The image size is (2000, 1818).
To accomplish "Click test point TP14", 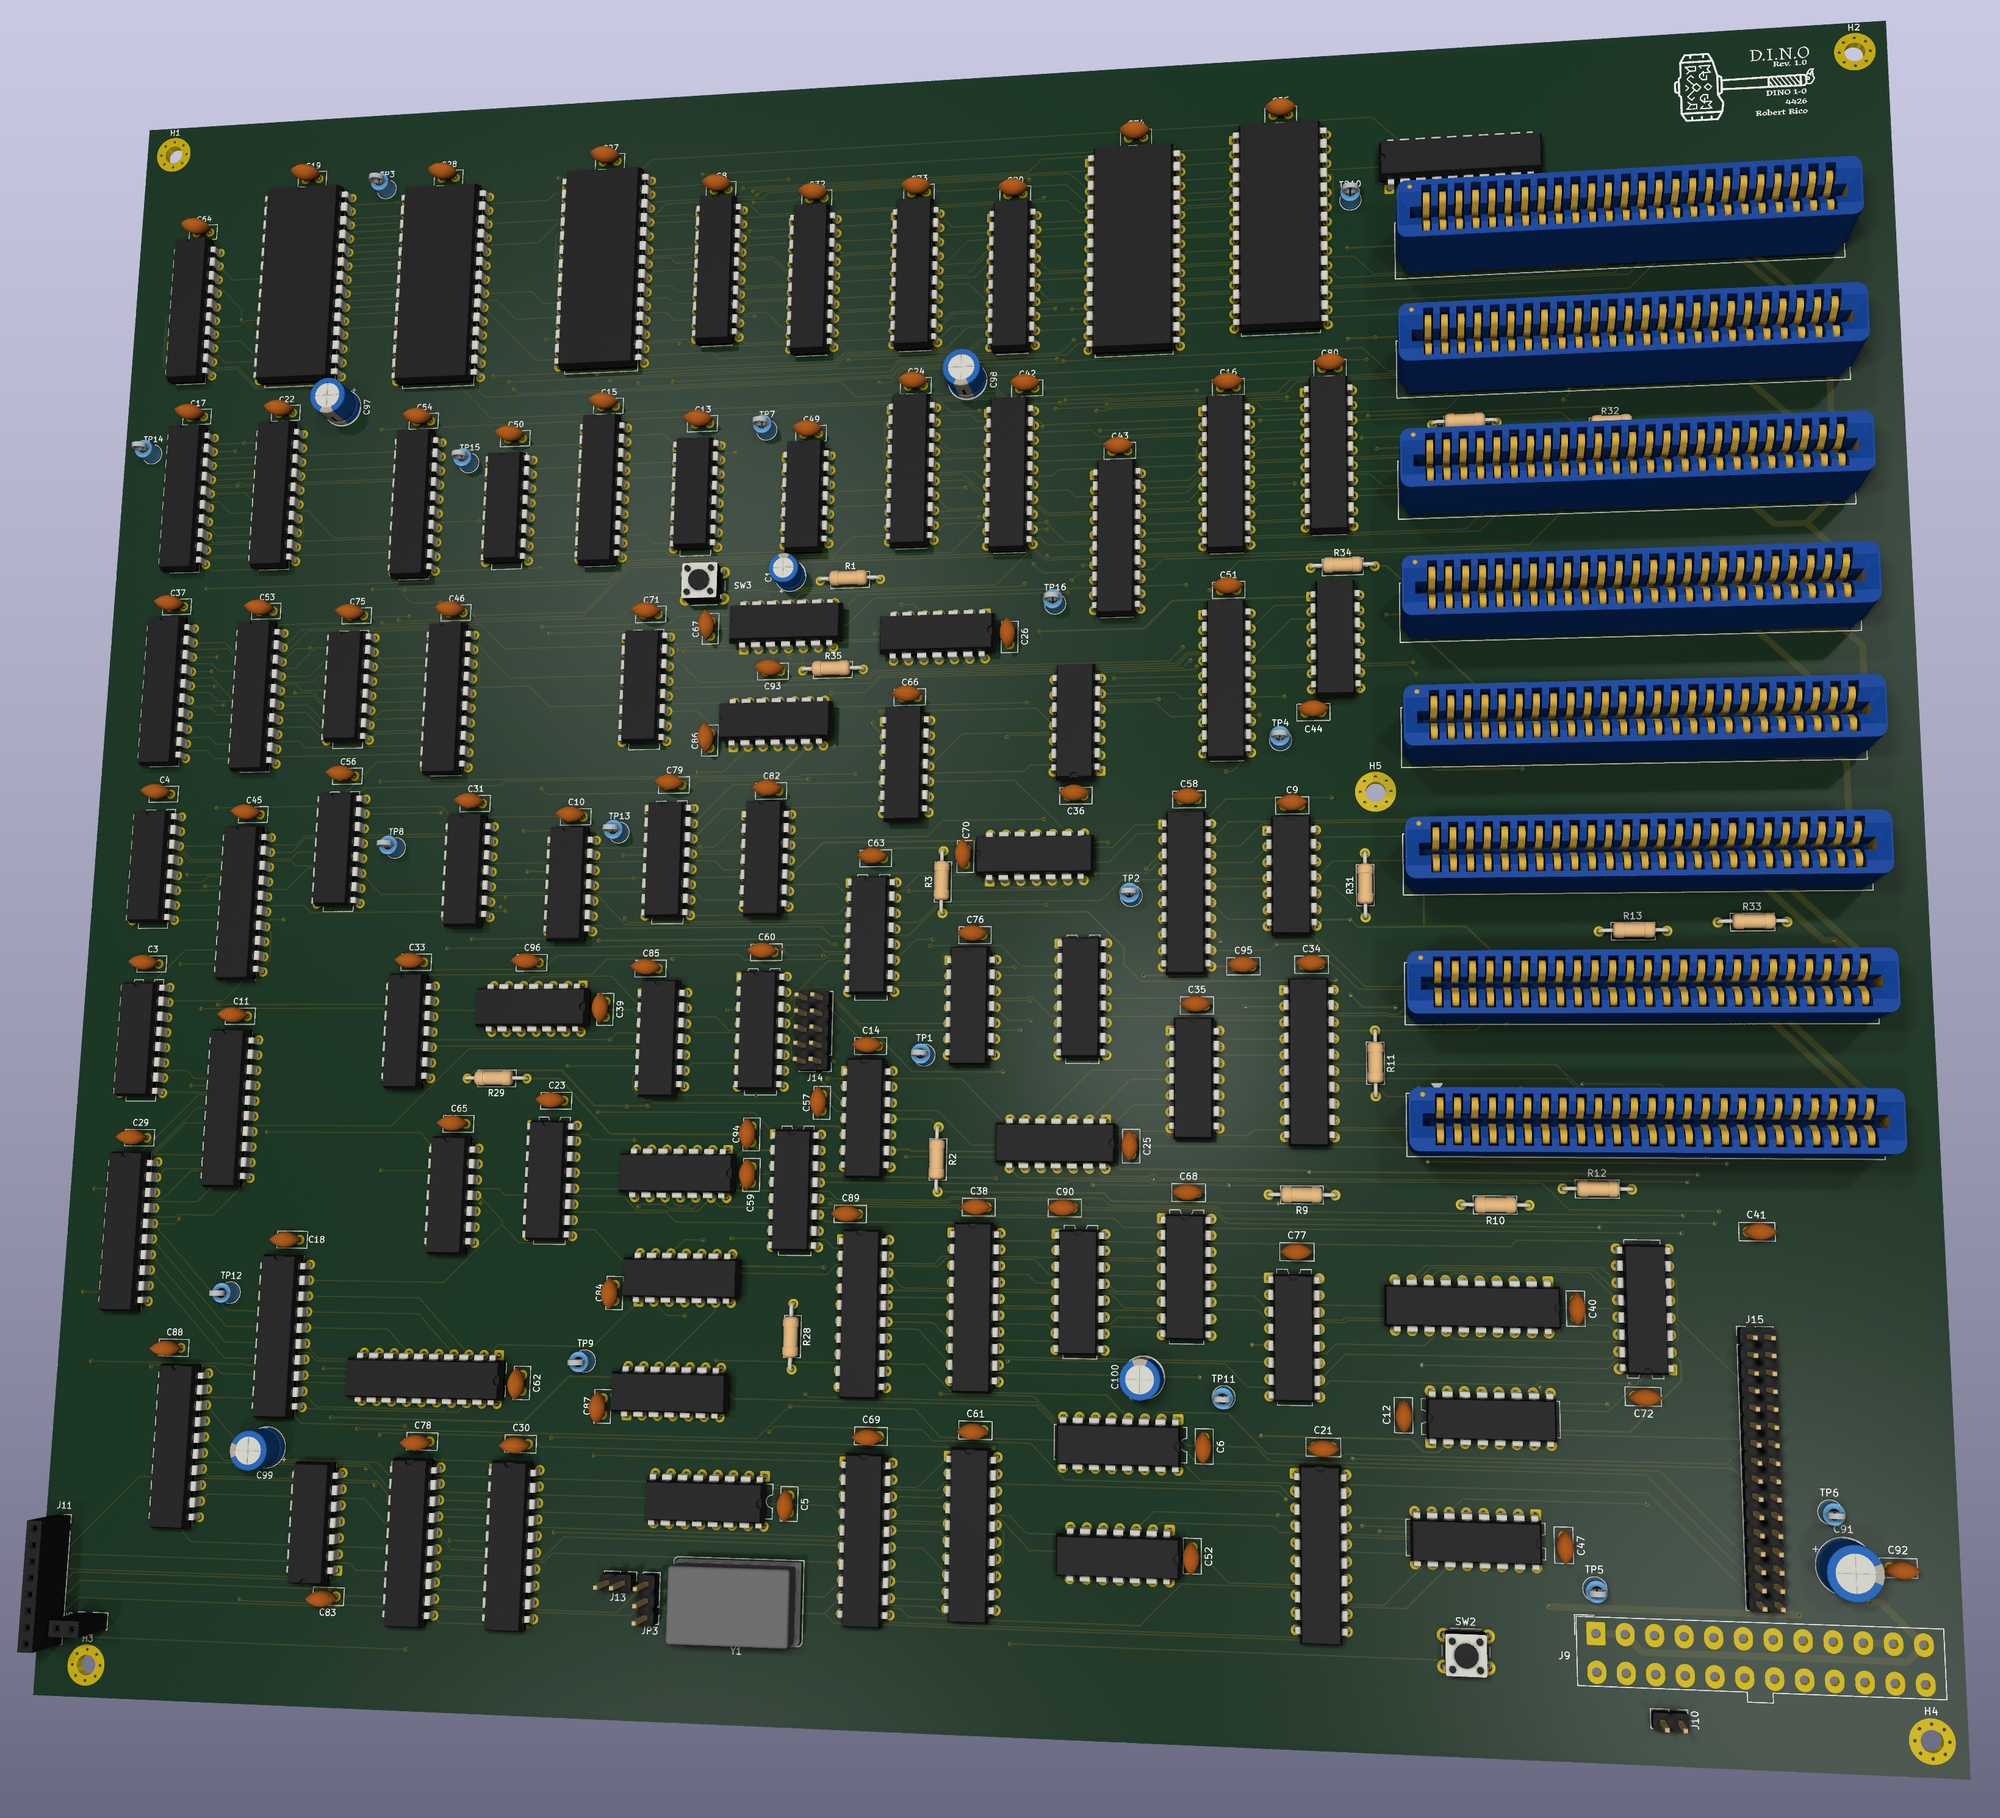I will 148,452.
